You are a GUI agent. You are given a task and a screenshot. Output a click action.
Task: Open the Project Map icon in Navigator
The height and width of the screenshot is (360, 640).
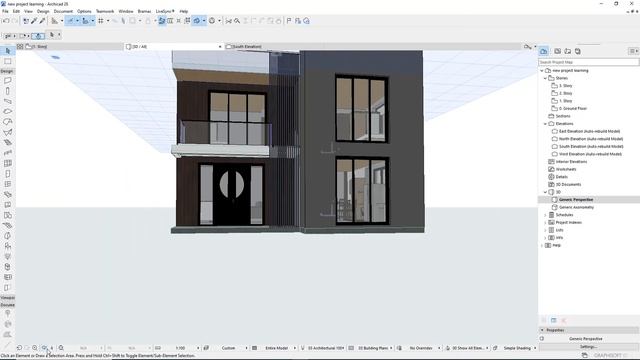tap(544, 51)
